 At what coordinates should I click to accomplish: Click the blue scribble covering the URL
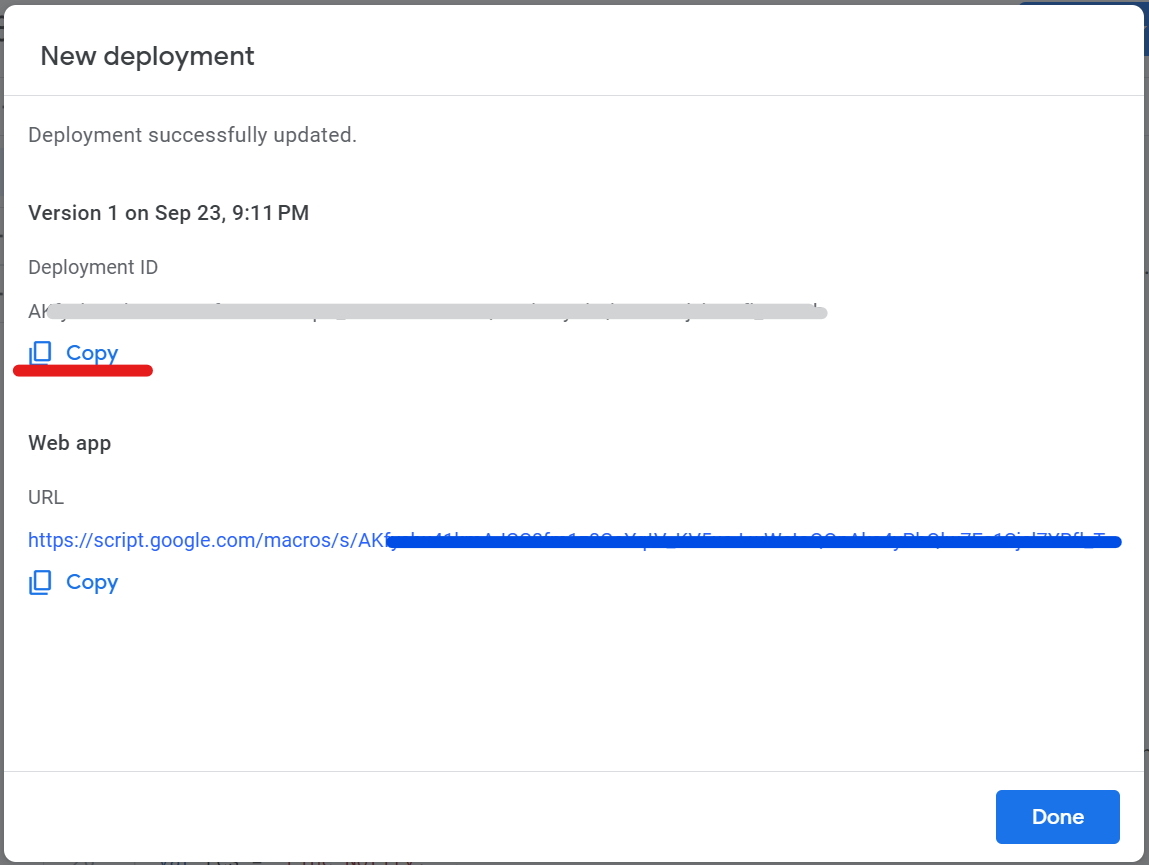click(x=753, y=542)
